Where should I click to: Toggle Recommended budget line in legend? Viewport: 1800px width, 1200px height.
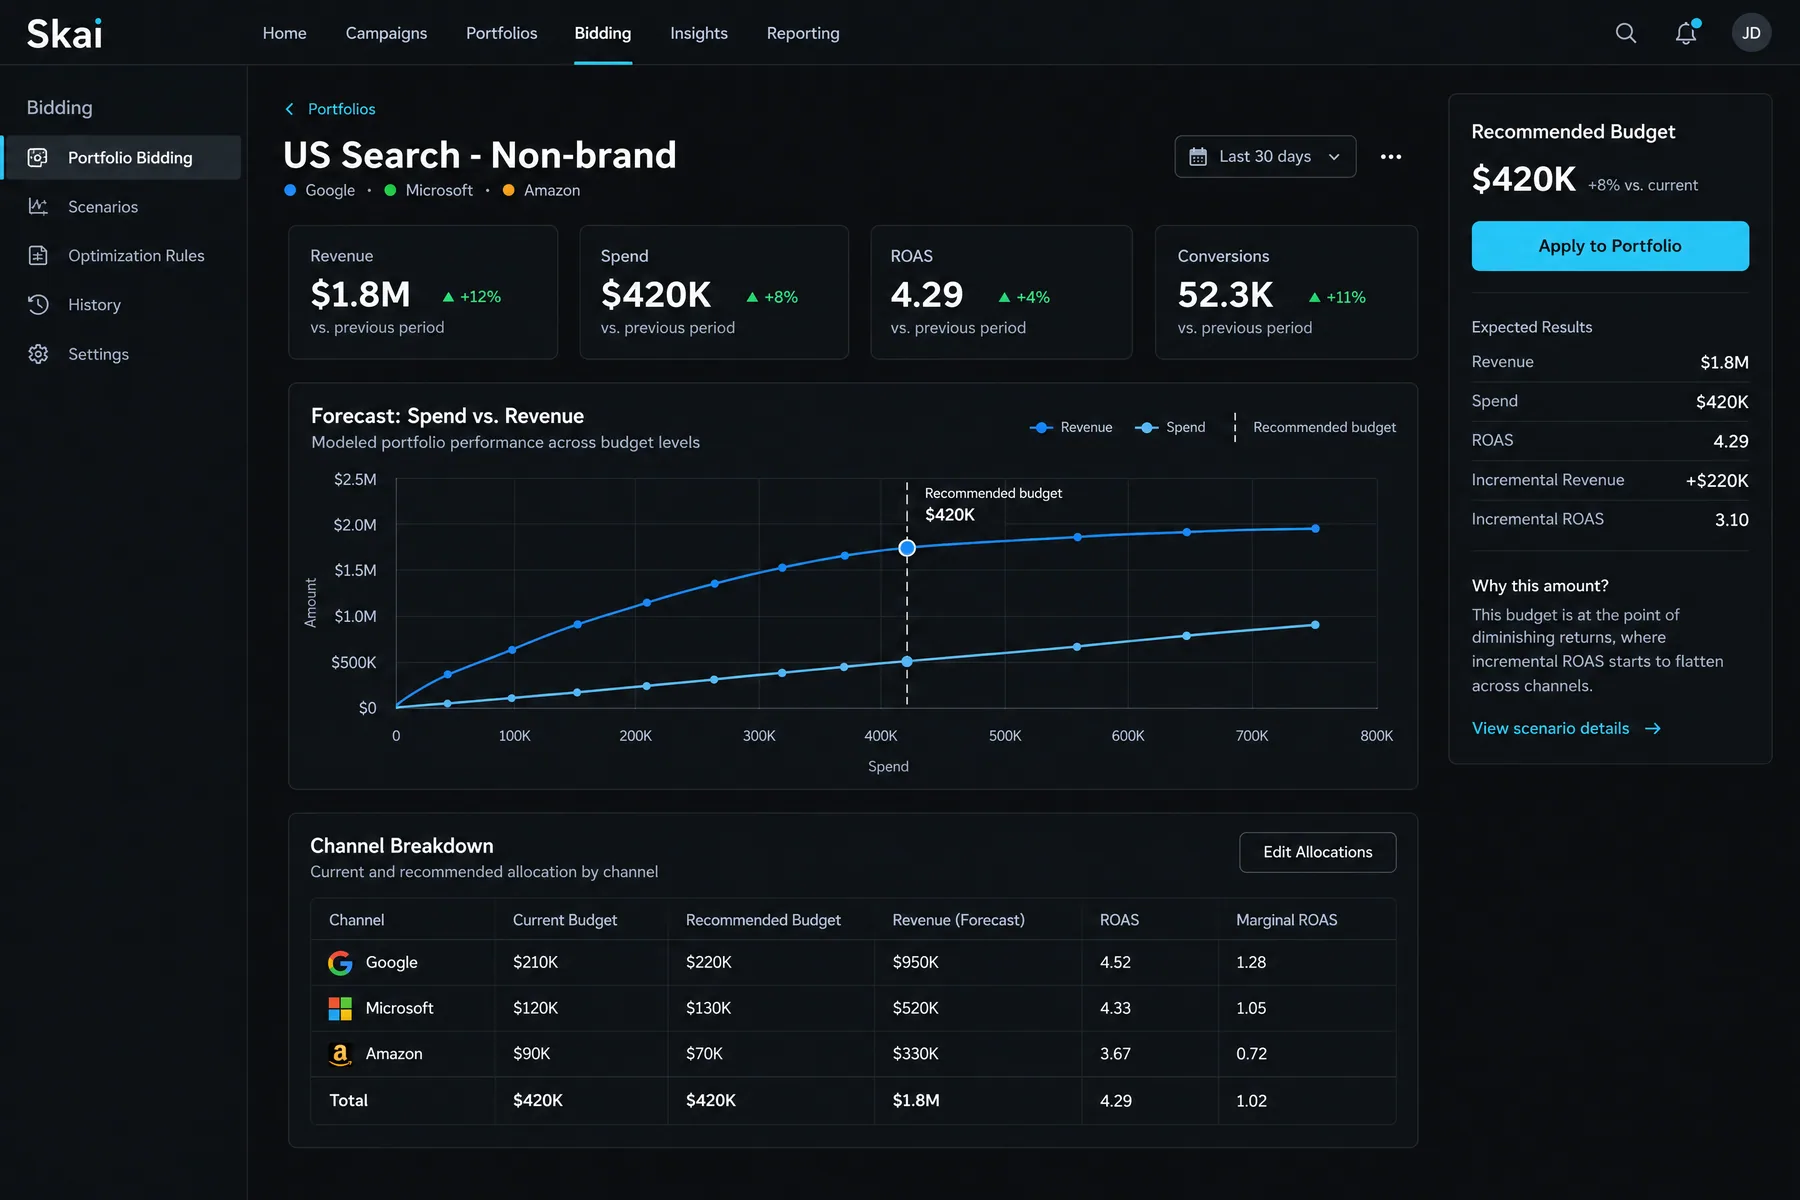click(1314, 427)
